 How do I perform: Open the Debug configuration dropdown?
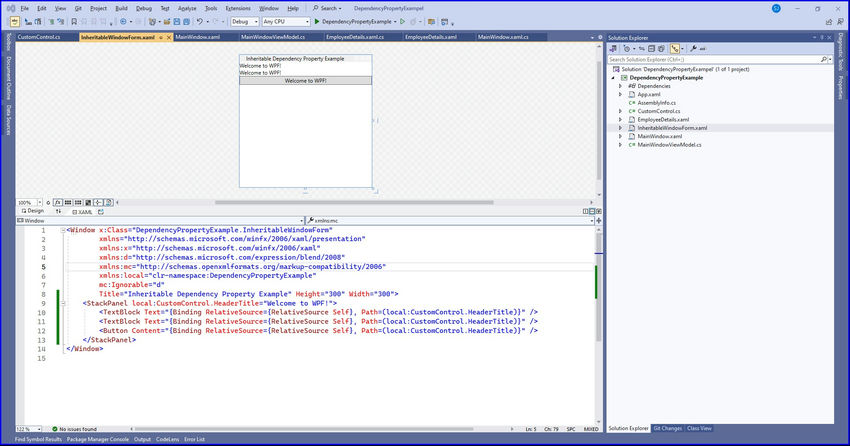[245, 22]
